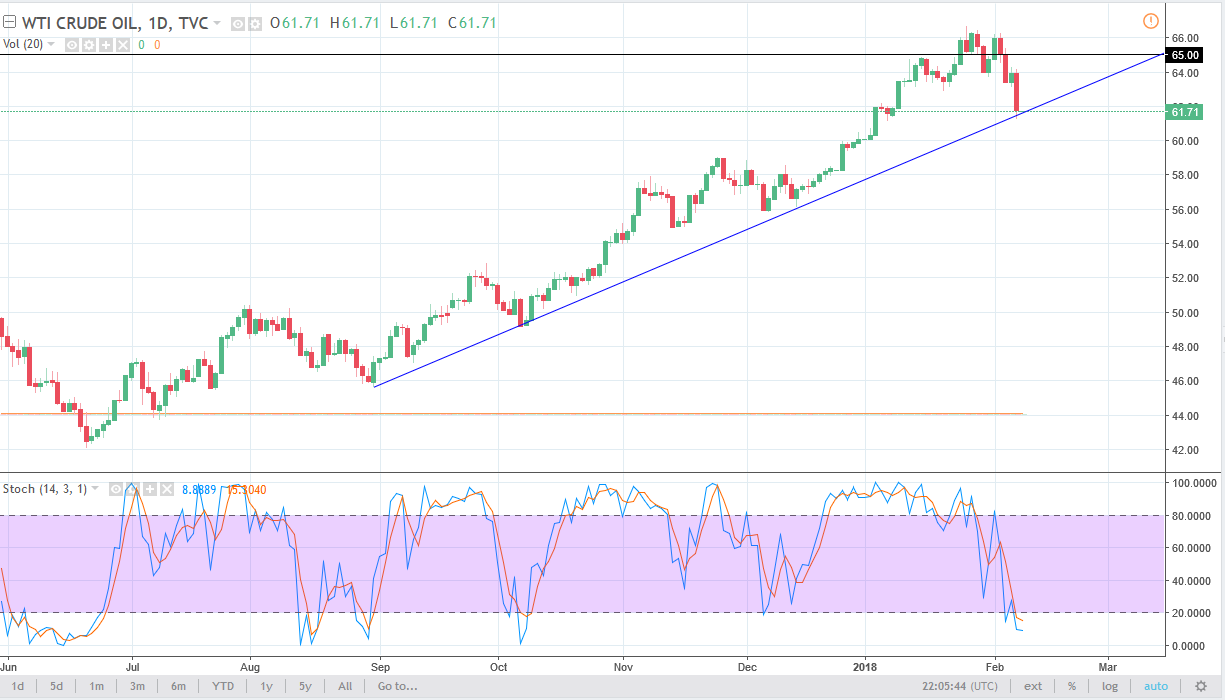Open the WTI CRUDE OIL chart settings gear
The width and height of the screenshot is (1225, 700).
(253, 23)
